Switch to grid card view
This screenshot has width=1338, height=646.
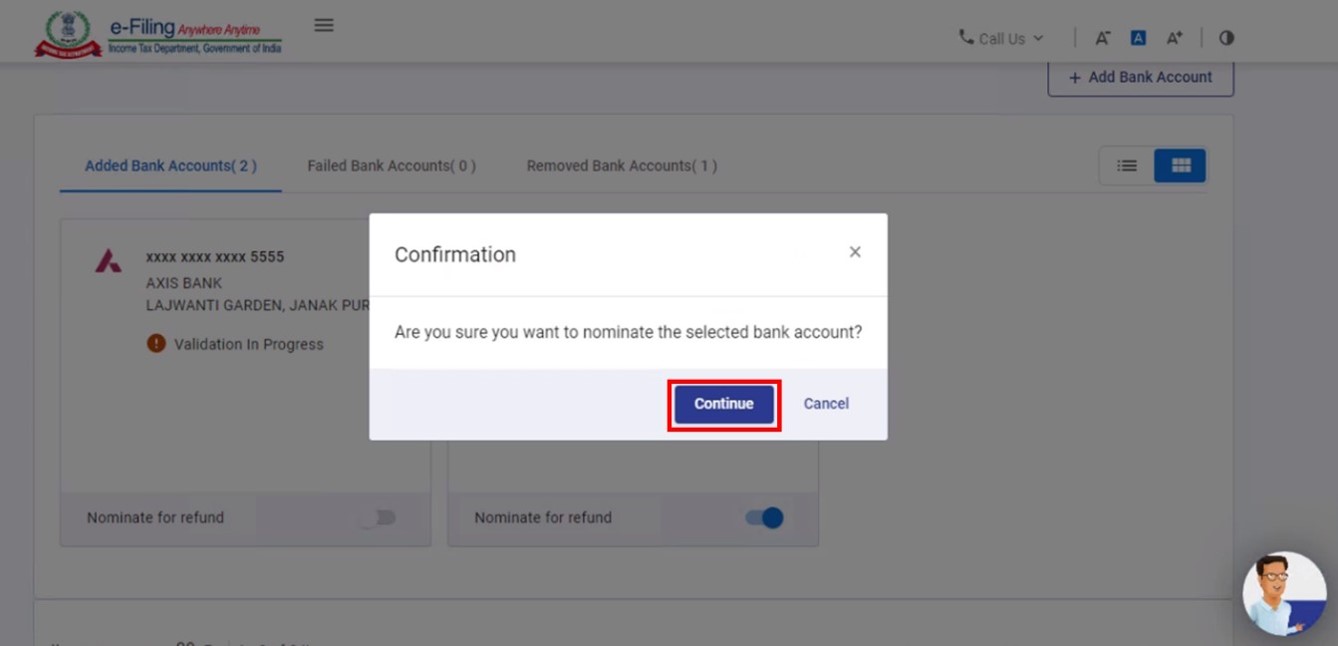1180,166
